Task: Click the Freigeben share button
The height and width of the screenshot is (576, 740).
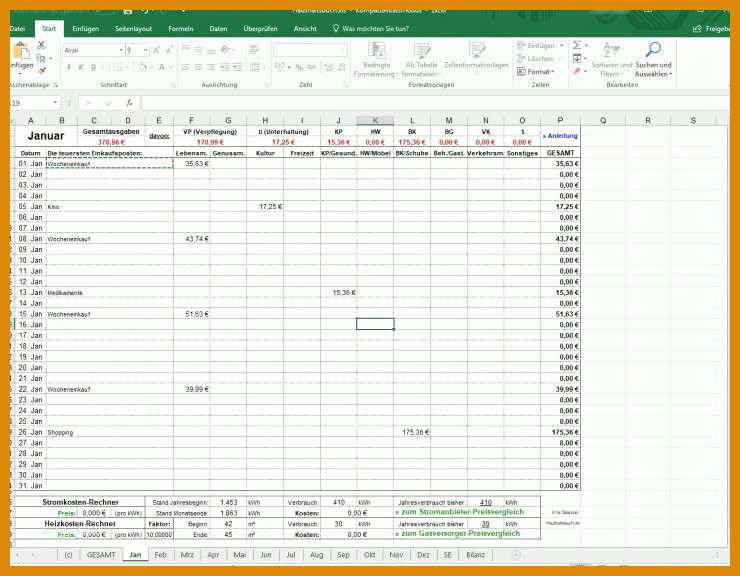Action: point(712,29)
